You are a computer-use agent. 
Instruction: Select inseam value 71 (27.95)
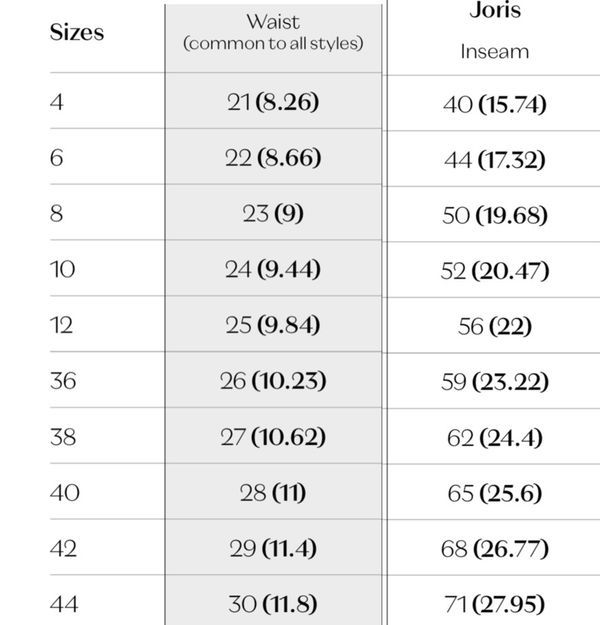point(494,604)
